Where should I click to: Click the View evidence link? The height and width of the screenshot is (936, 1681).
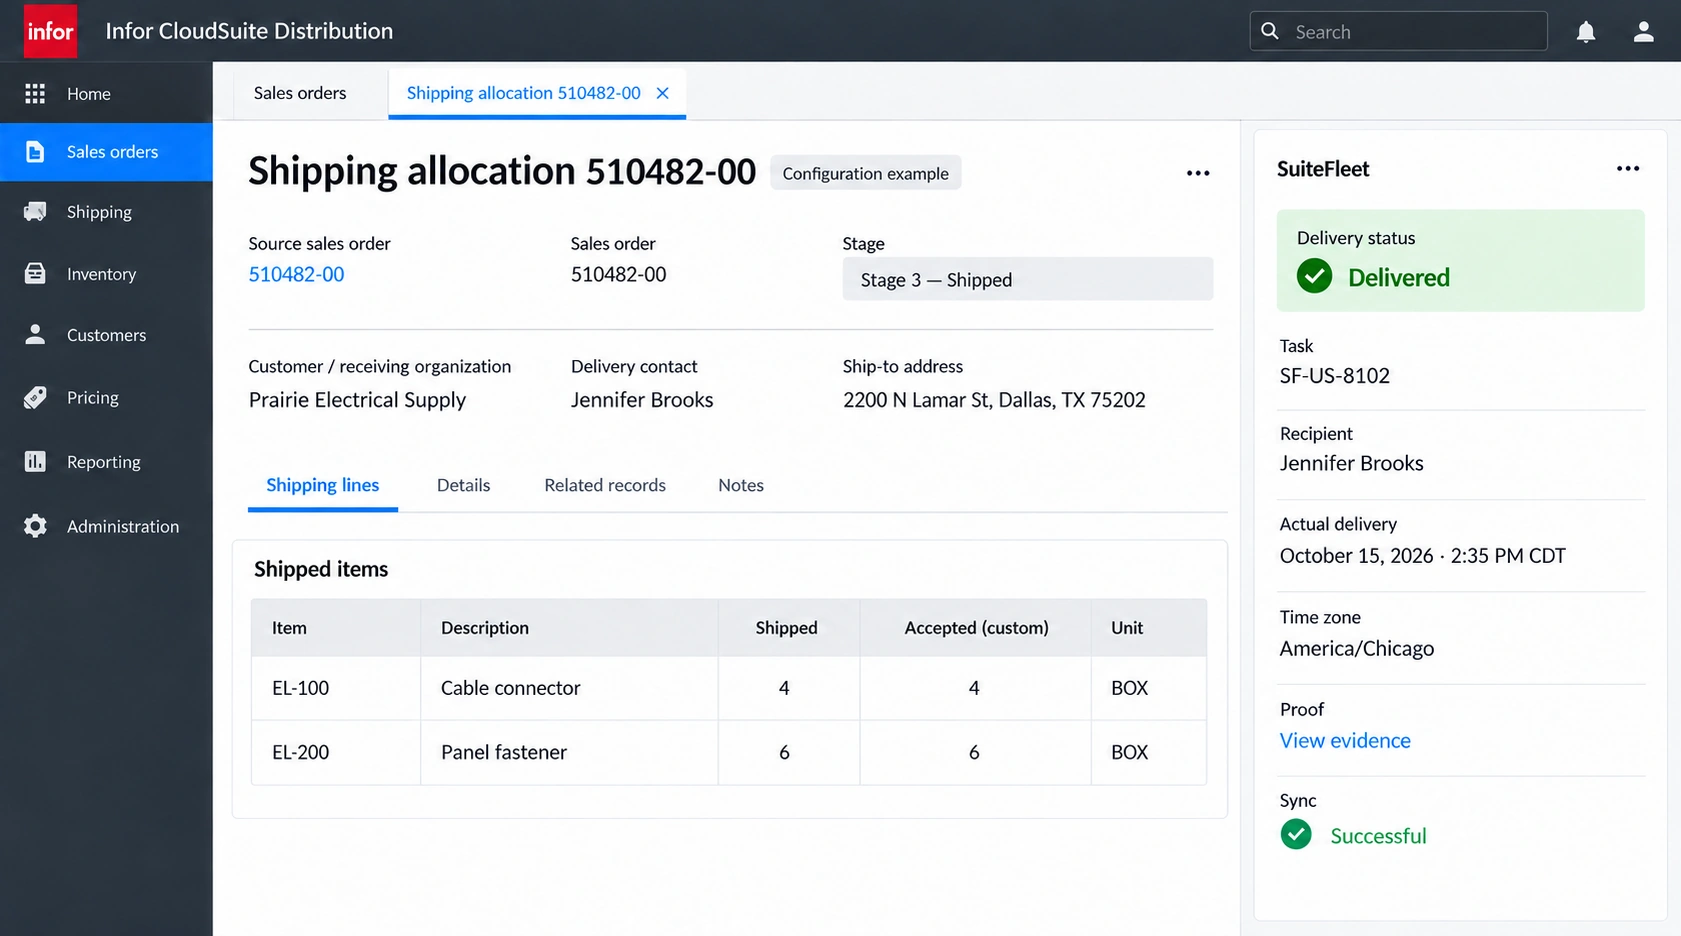coord(1345,740)
